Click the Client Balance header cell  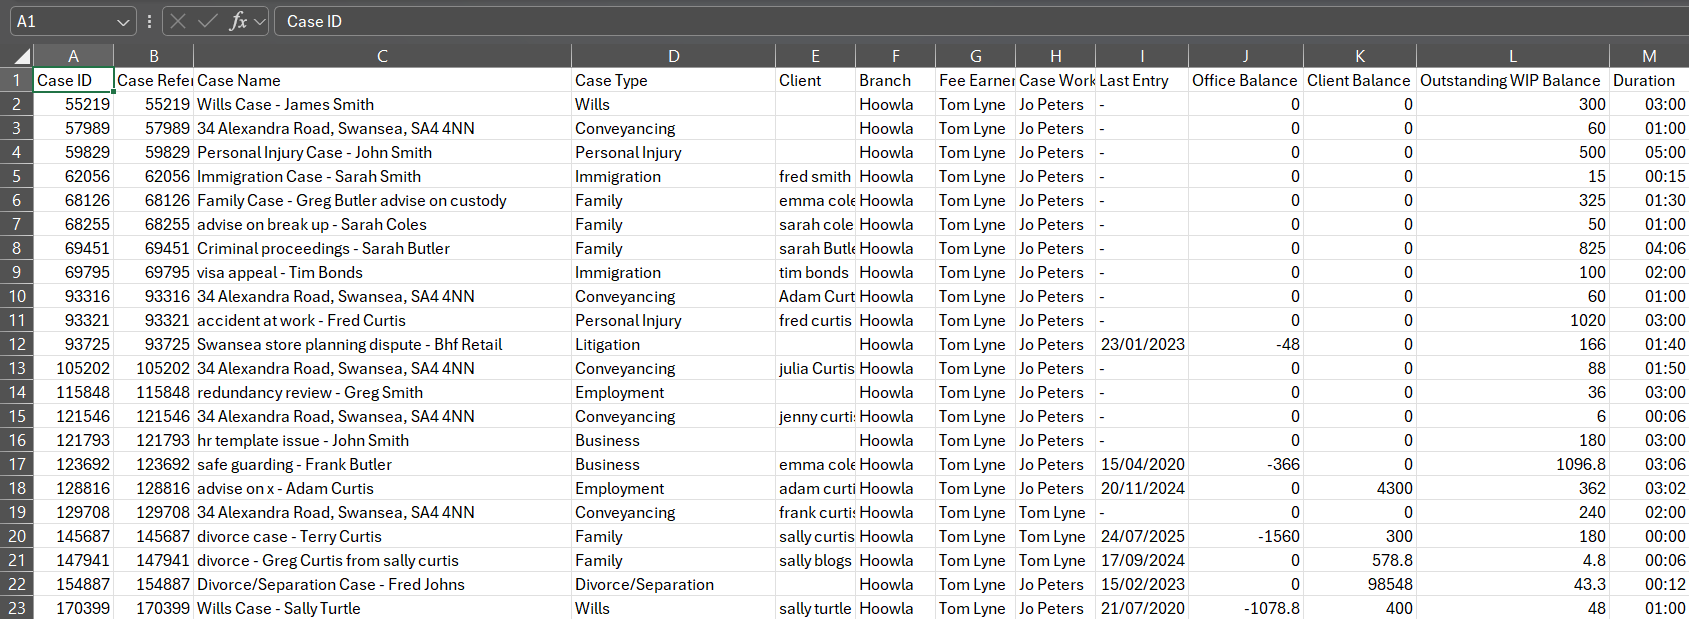1359,80
